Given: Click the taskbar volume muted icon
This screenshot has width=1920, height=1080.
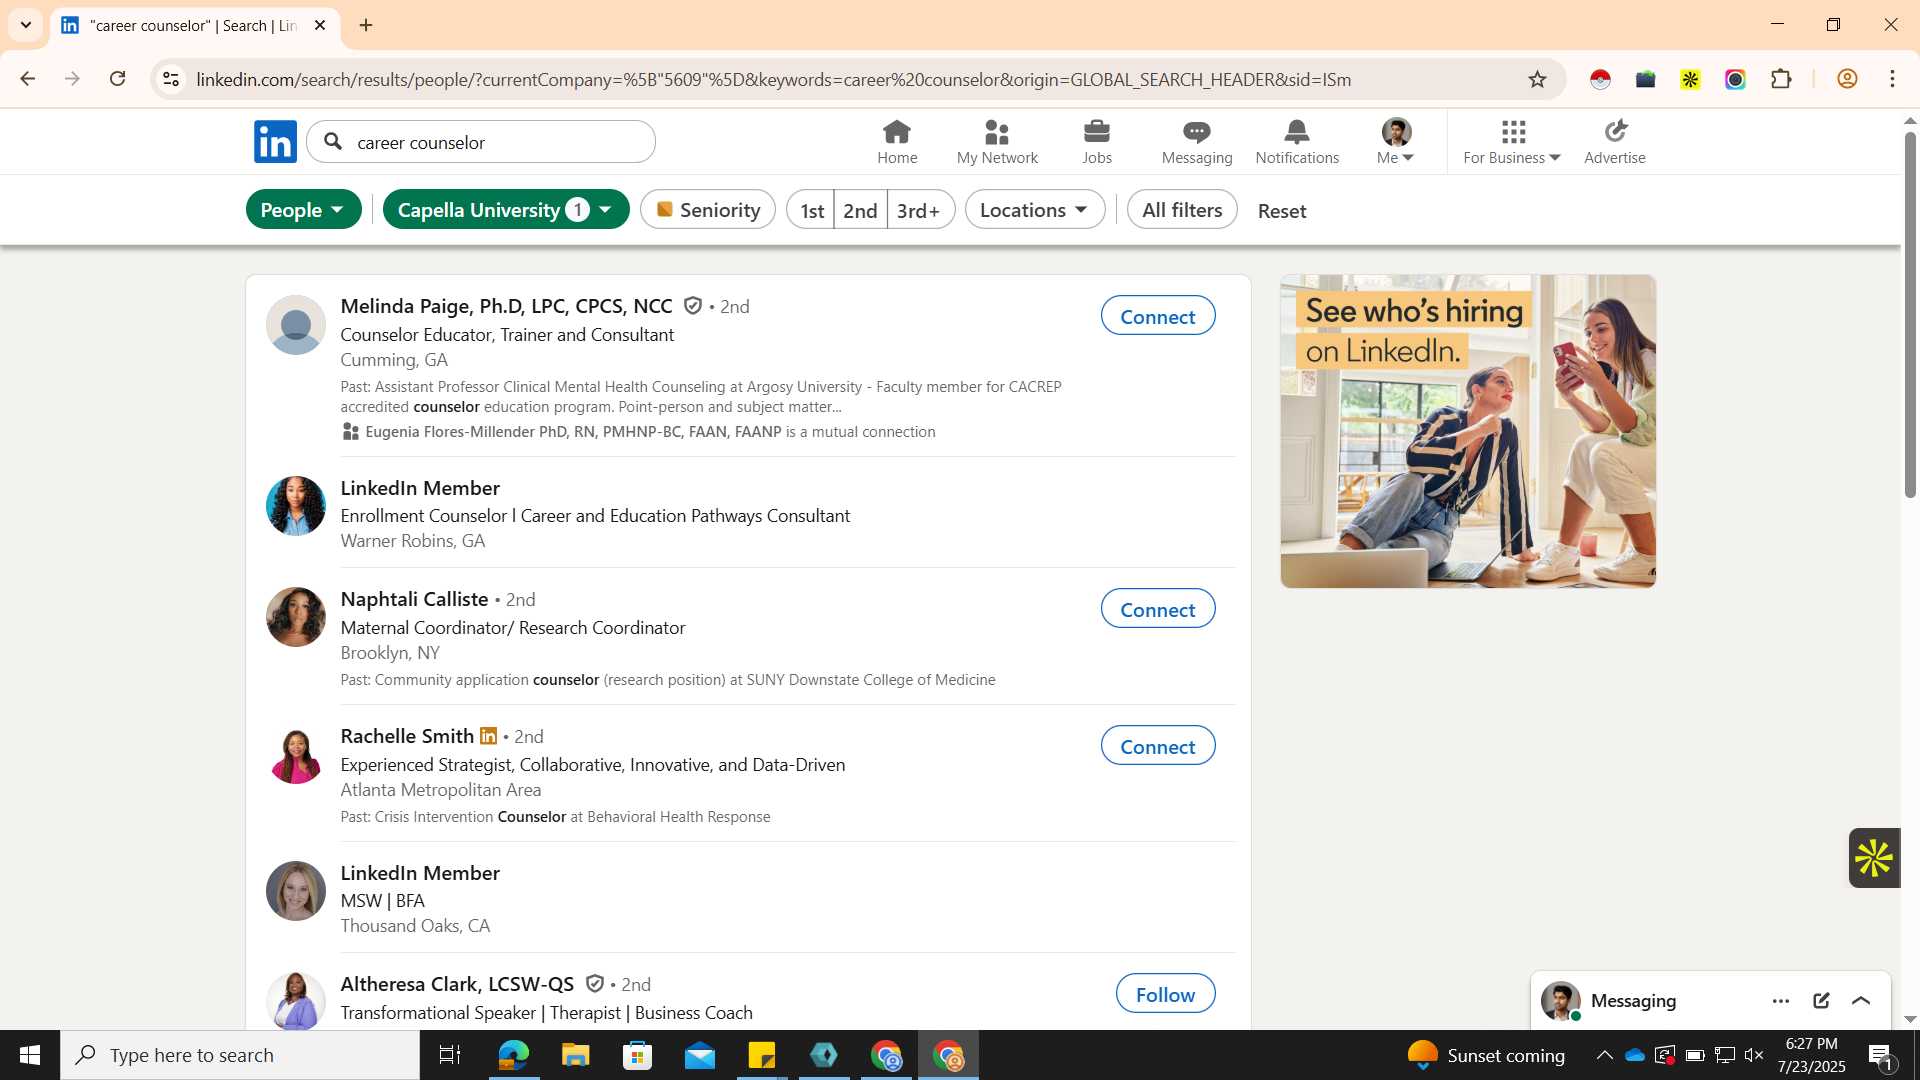Looking at the screenshot, I should [x=1753, y=1055].
